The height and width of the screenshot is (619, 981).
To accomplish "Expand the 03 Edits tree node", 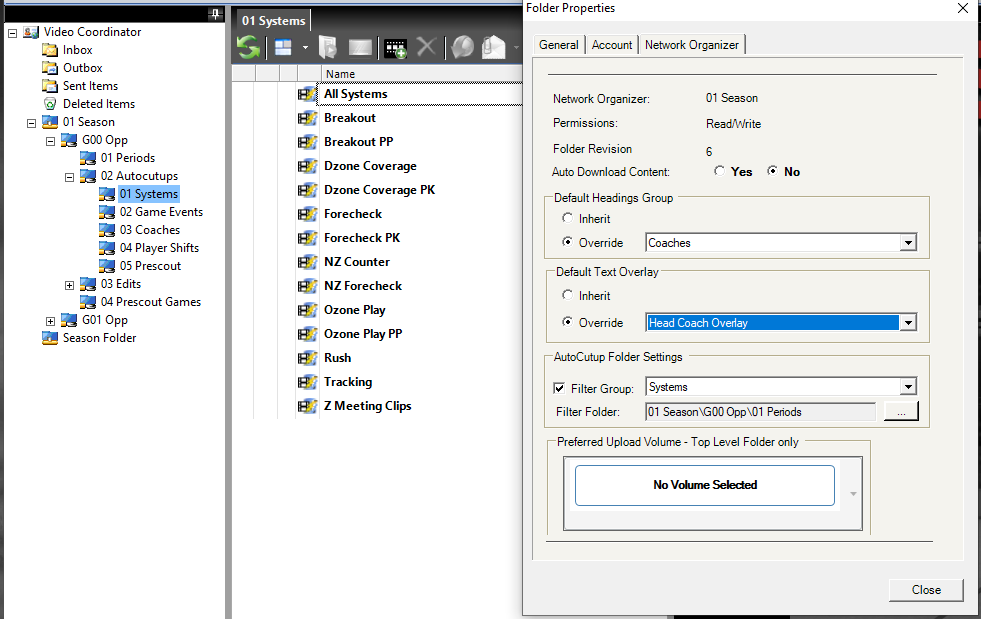I will coord(69,285).
